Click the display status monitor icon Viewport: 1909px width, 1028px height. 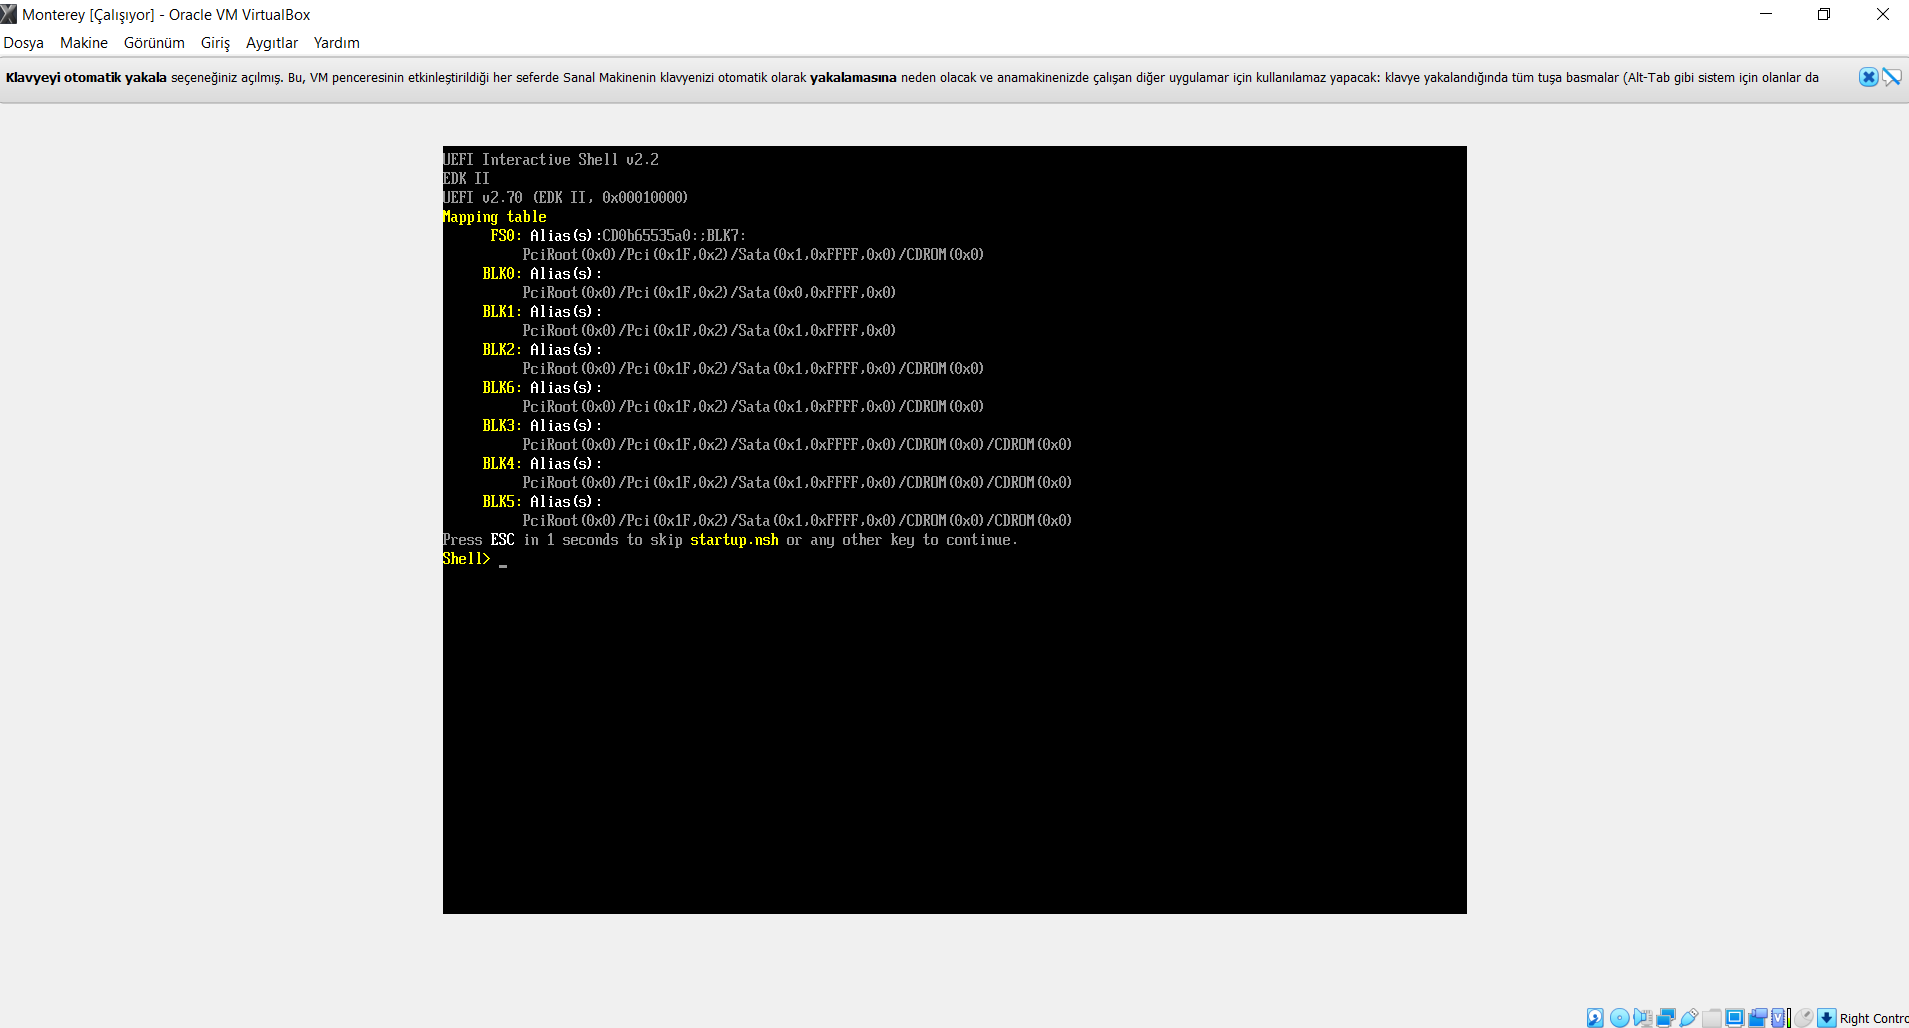(x=1735, y=1018)
